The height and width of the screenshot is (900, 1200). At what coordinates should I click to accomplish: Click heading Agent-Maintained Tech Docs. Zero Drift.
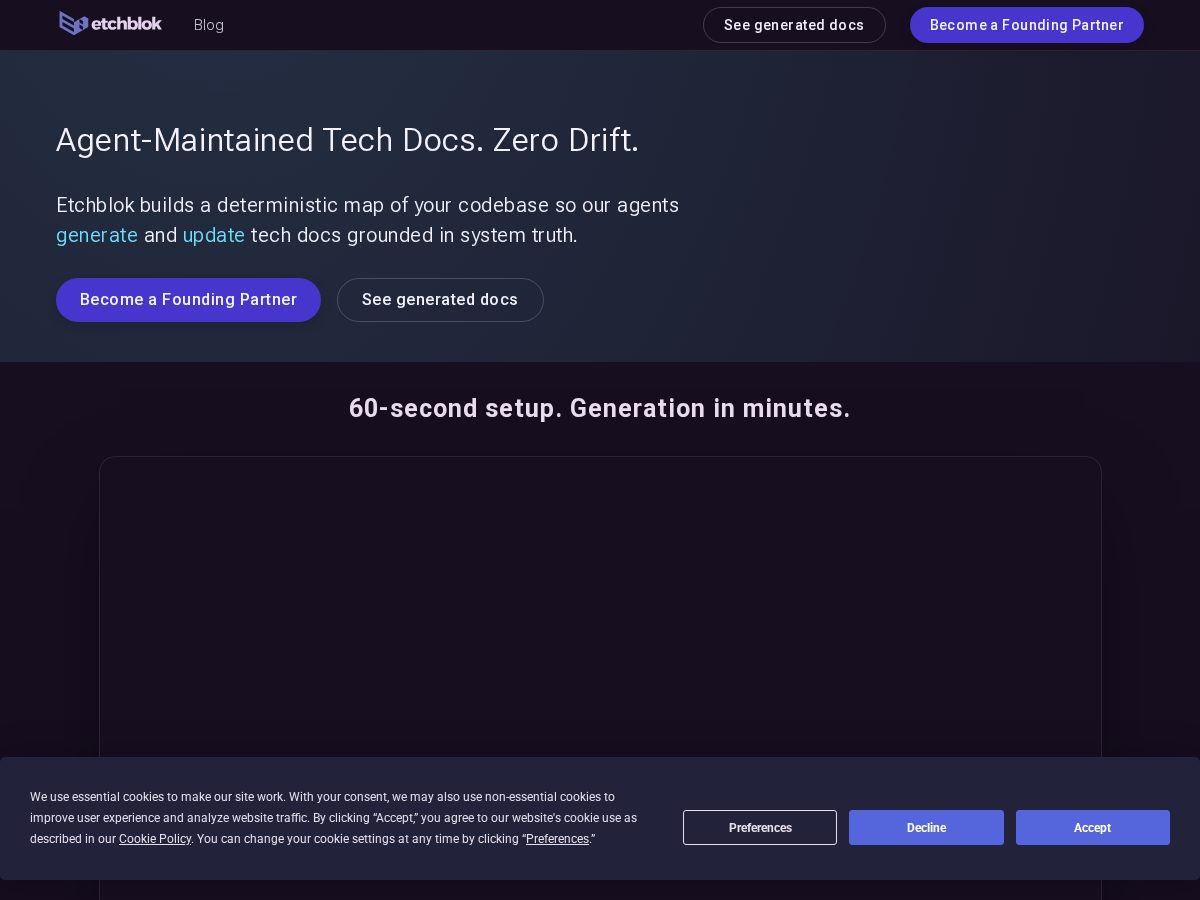coord(347,140)
